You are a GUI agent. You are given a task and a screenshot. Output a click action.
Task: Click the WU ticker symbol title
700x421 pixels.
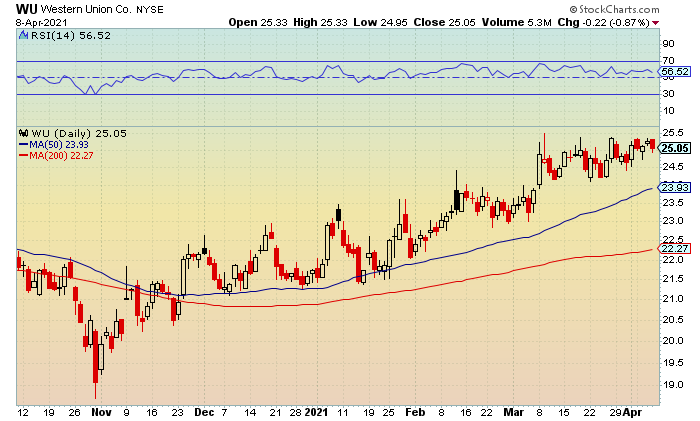click(x=27, y=9)
